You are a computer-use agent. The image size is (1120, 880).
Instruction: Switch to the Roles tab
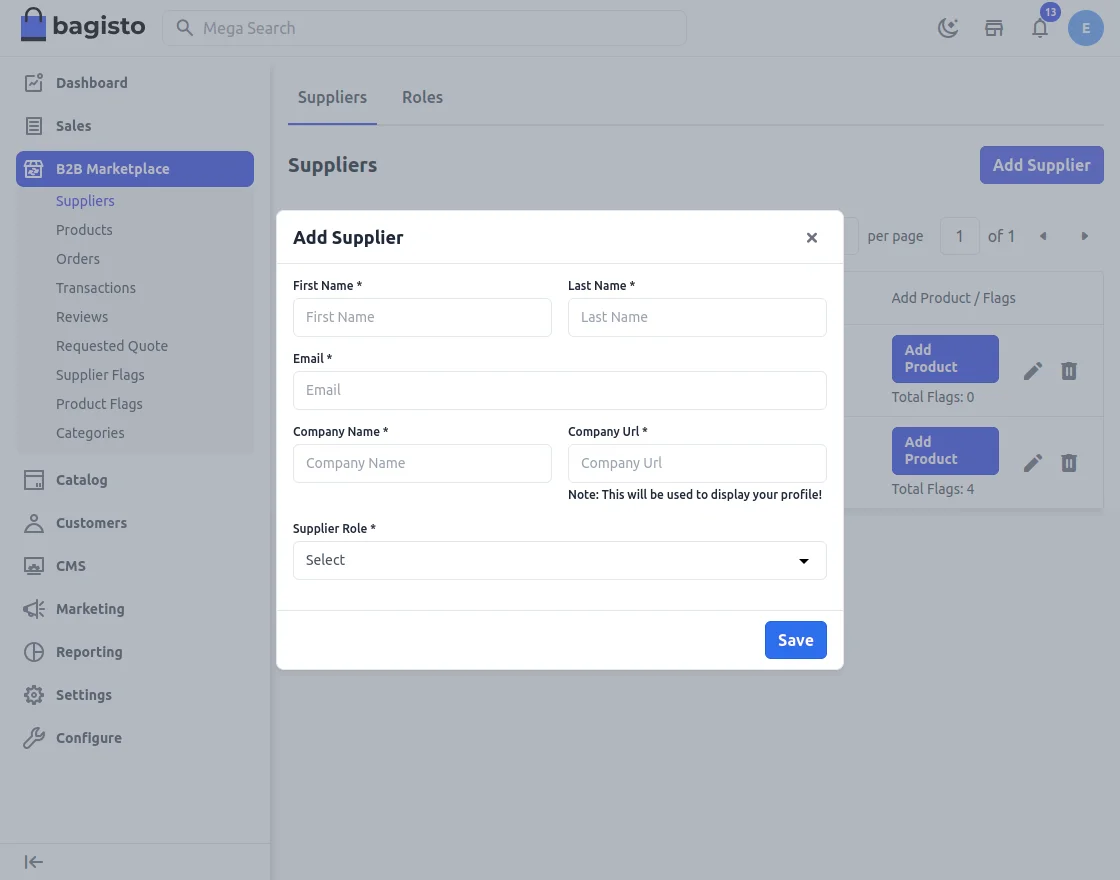point(422,97)
